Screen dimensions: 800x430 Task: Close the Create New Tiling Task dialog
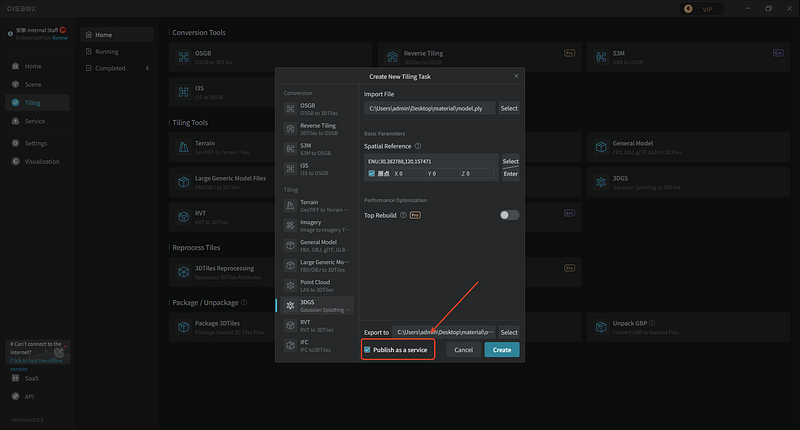pyautogui.click(x=516, y=76)
